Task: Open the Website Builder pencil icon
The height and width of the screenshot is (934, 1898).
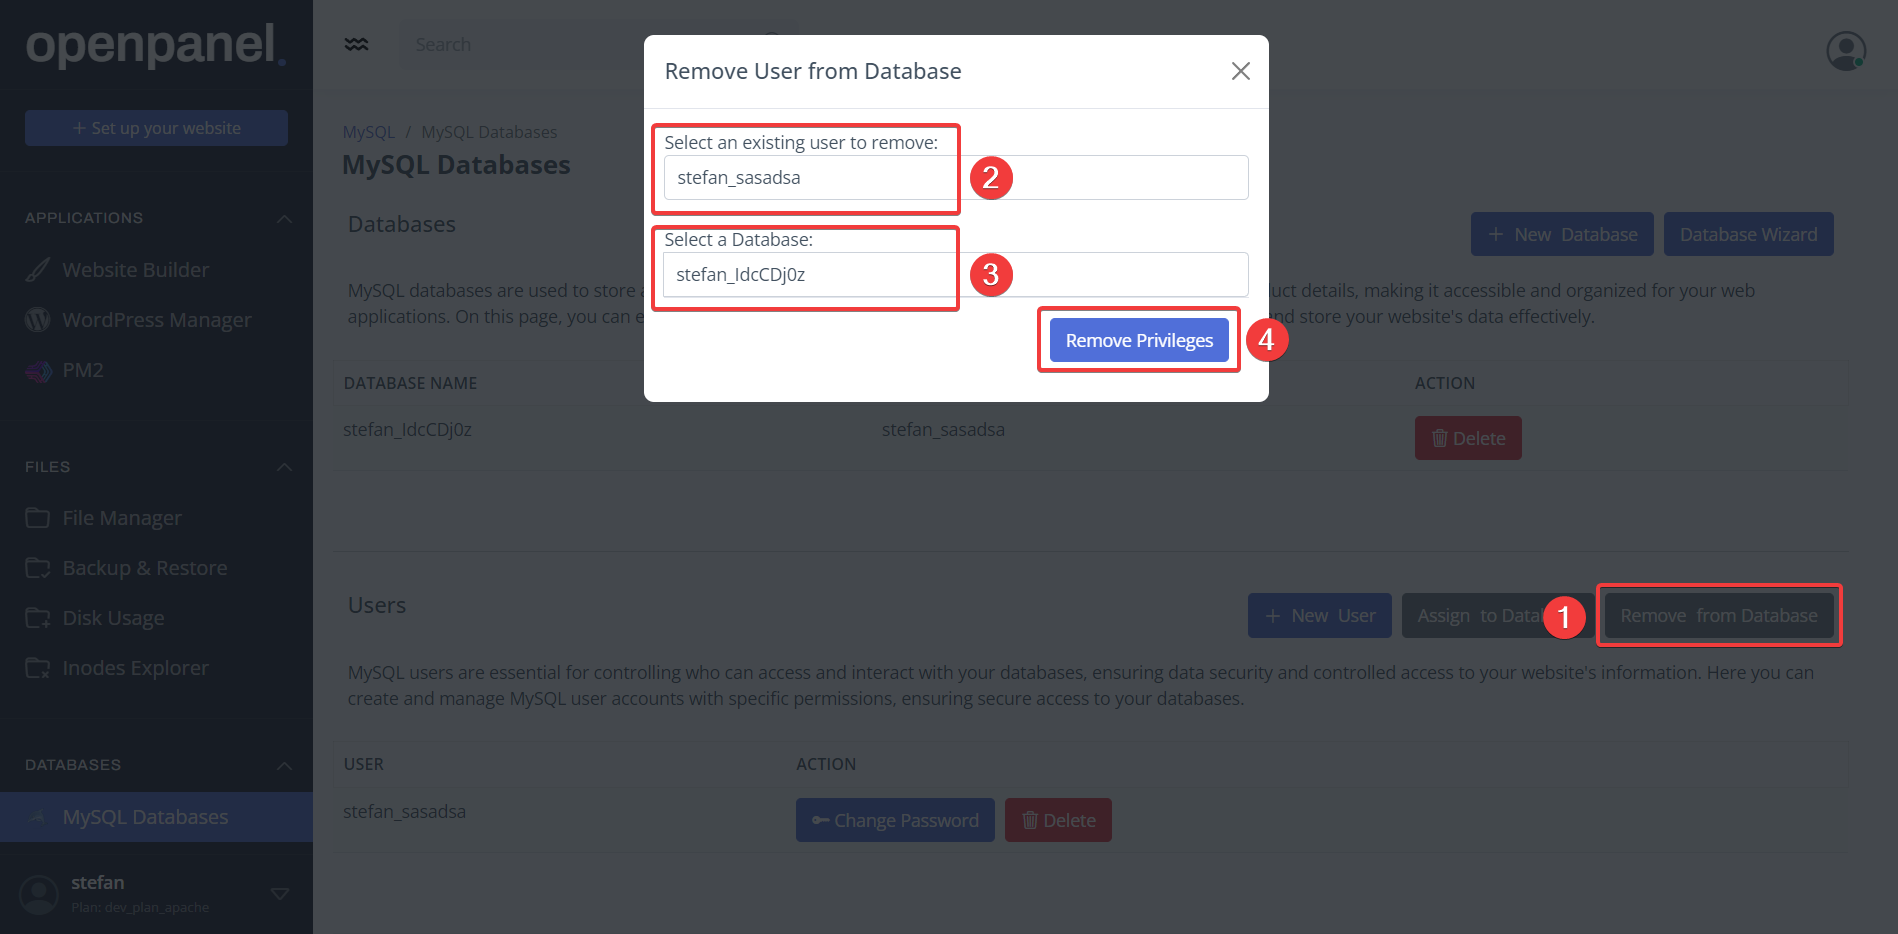Action: coord(38,270)
